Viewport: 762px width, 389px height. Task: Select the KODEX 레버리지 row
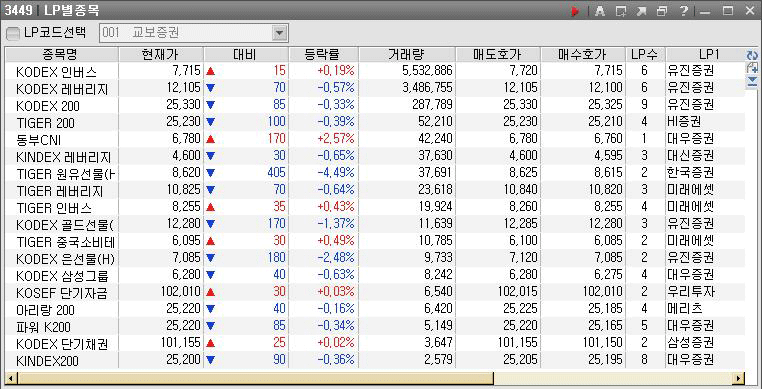374,88
